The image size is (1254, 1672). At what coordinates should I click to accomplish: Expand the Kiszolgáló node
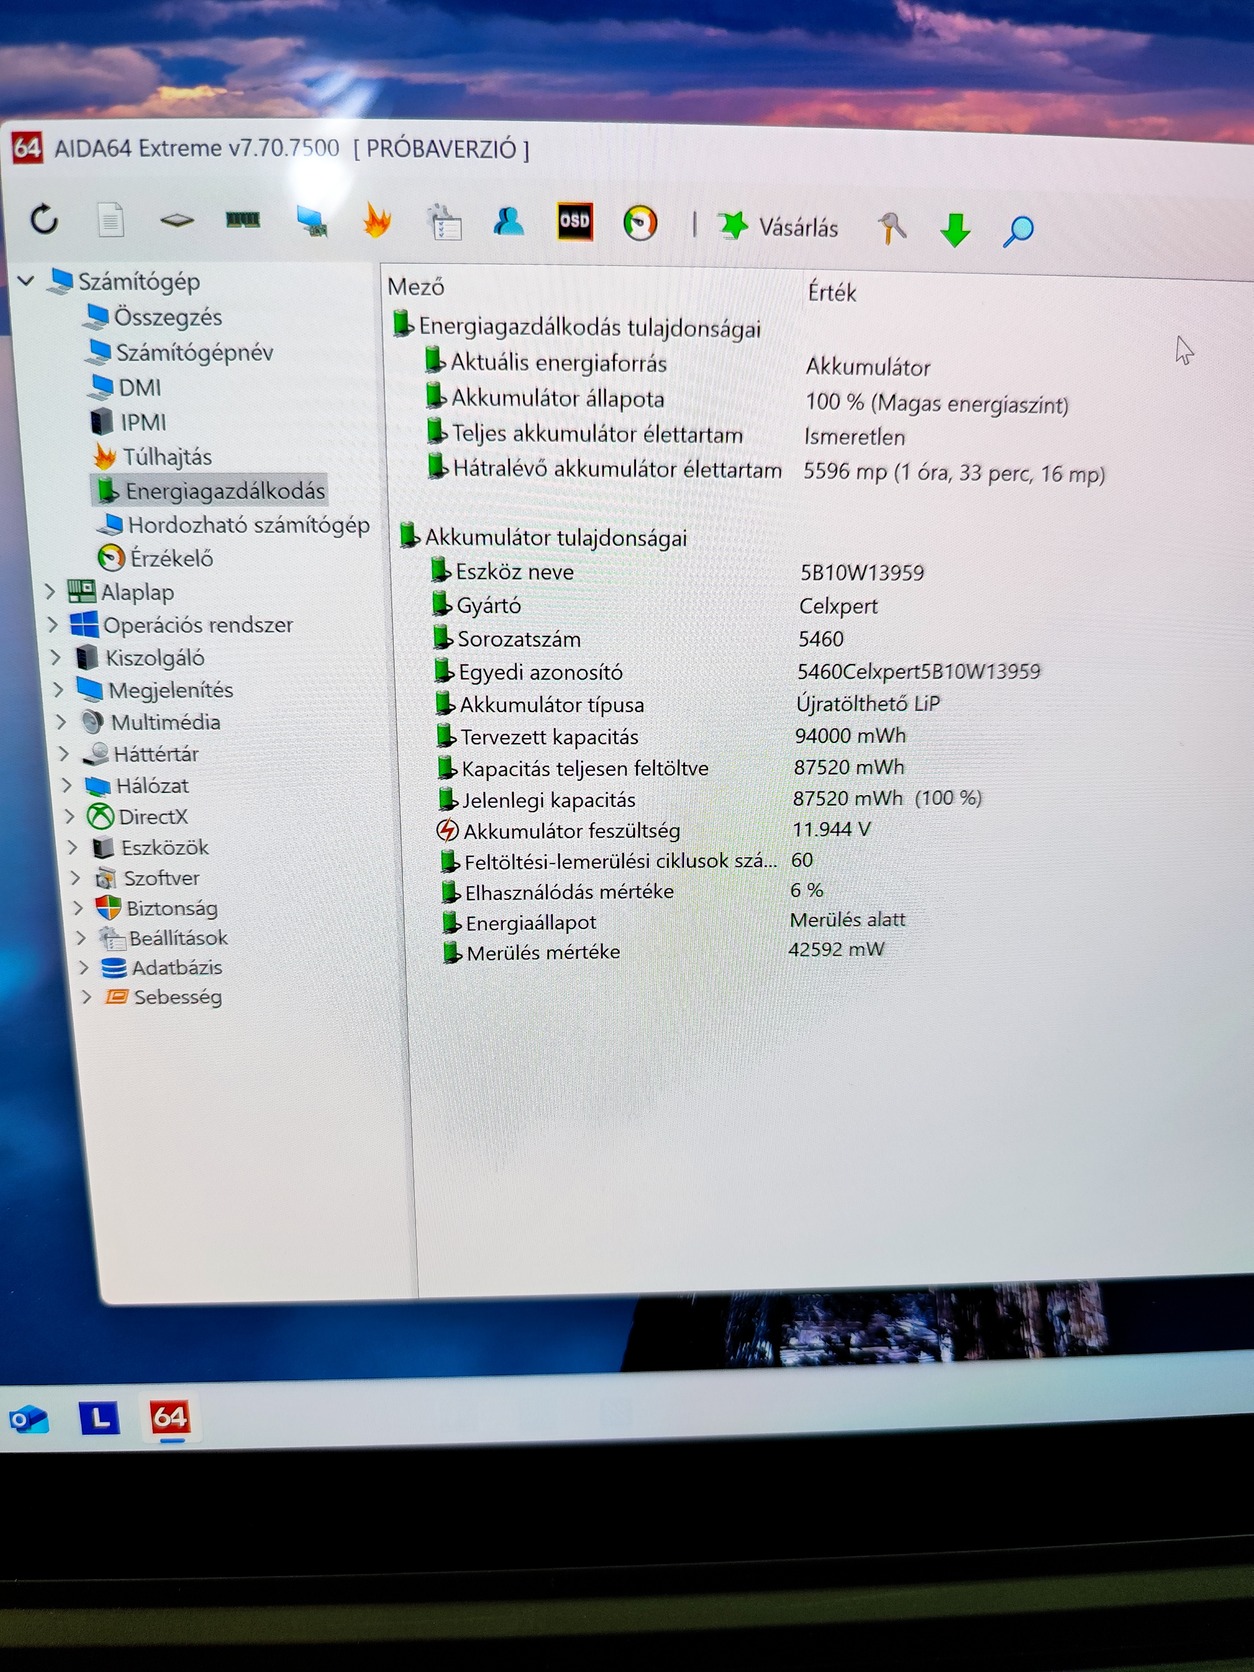pyautogui.click(x=56, y=657)
